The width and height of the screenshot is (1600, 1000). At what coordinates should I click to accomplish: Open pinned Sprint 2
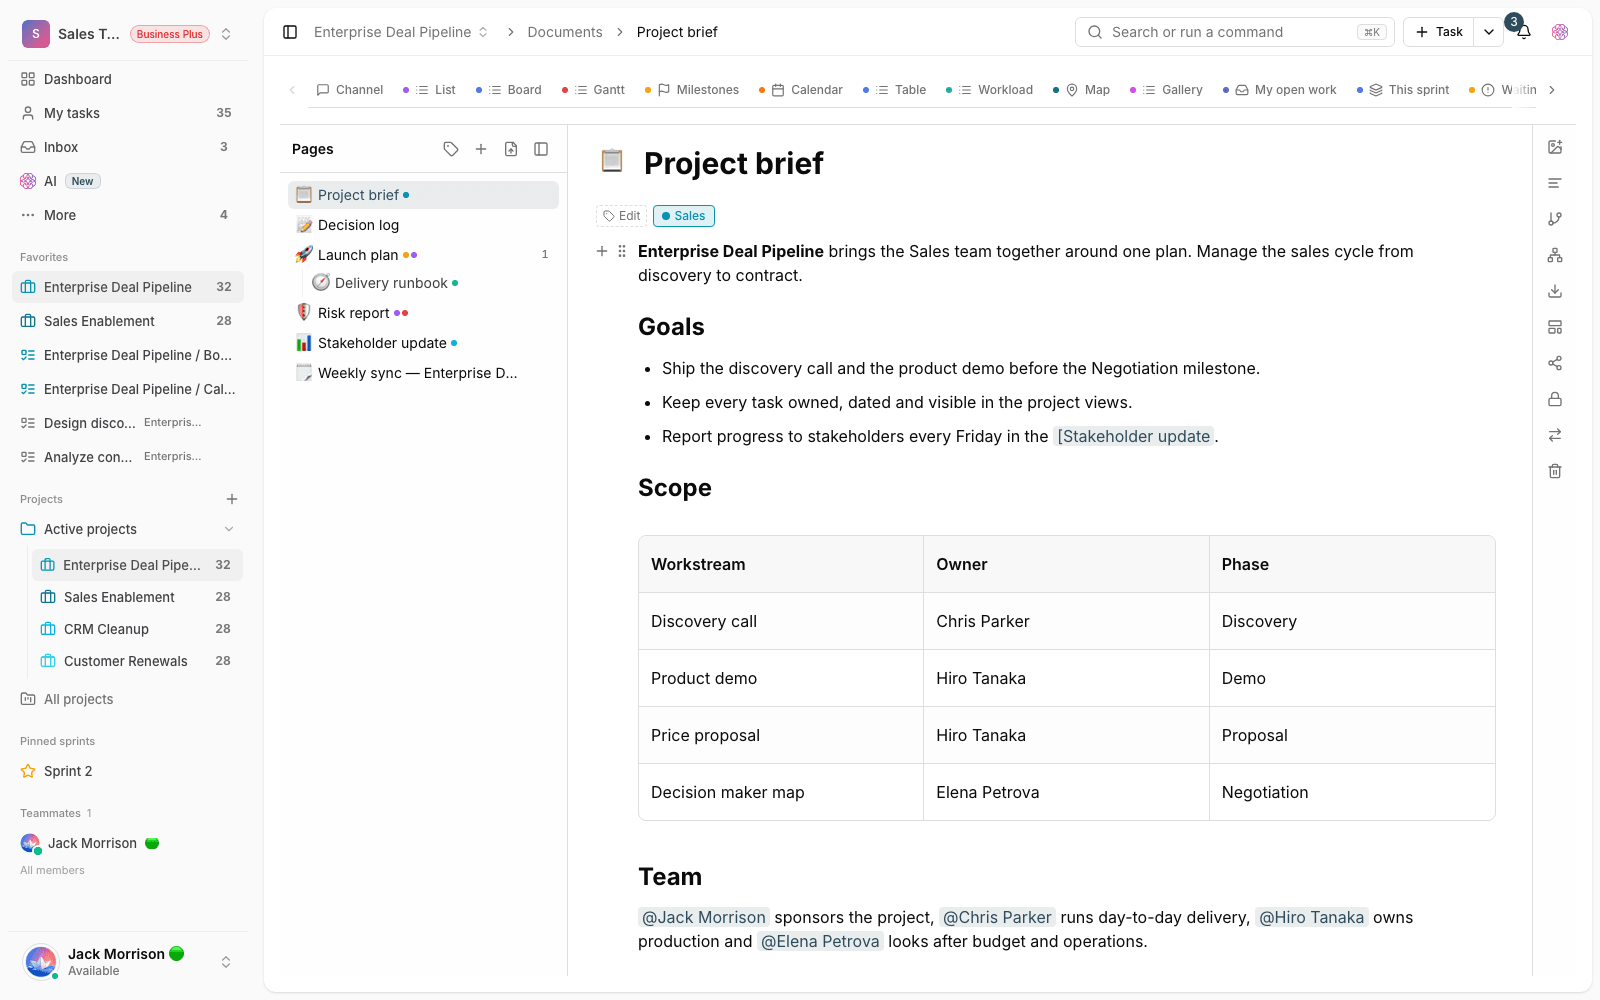[x=128, y=771]
